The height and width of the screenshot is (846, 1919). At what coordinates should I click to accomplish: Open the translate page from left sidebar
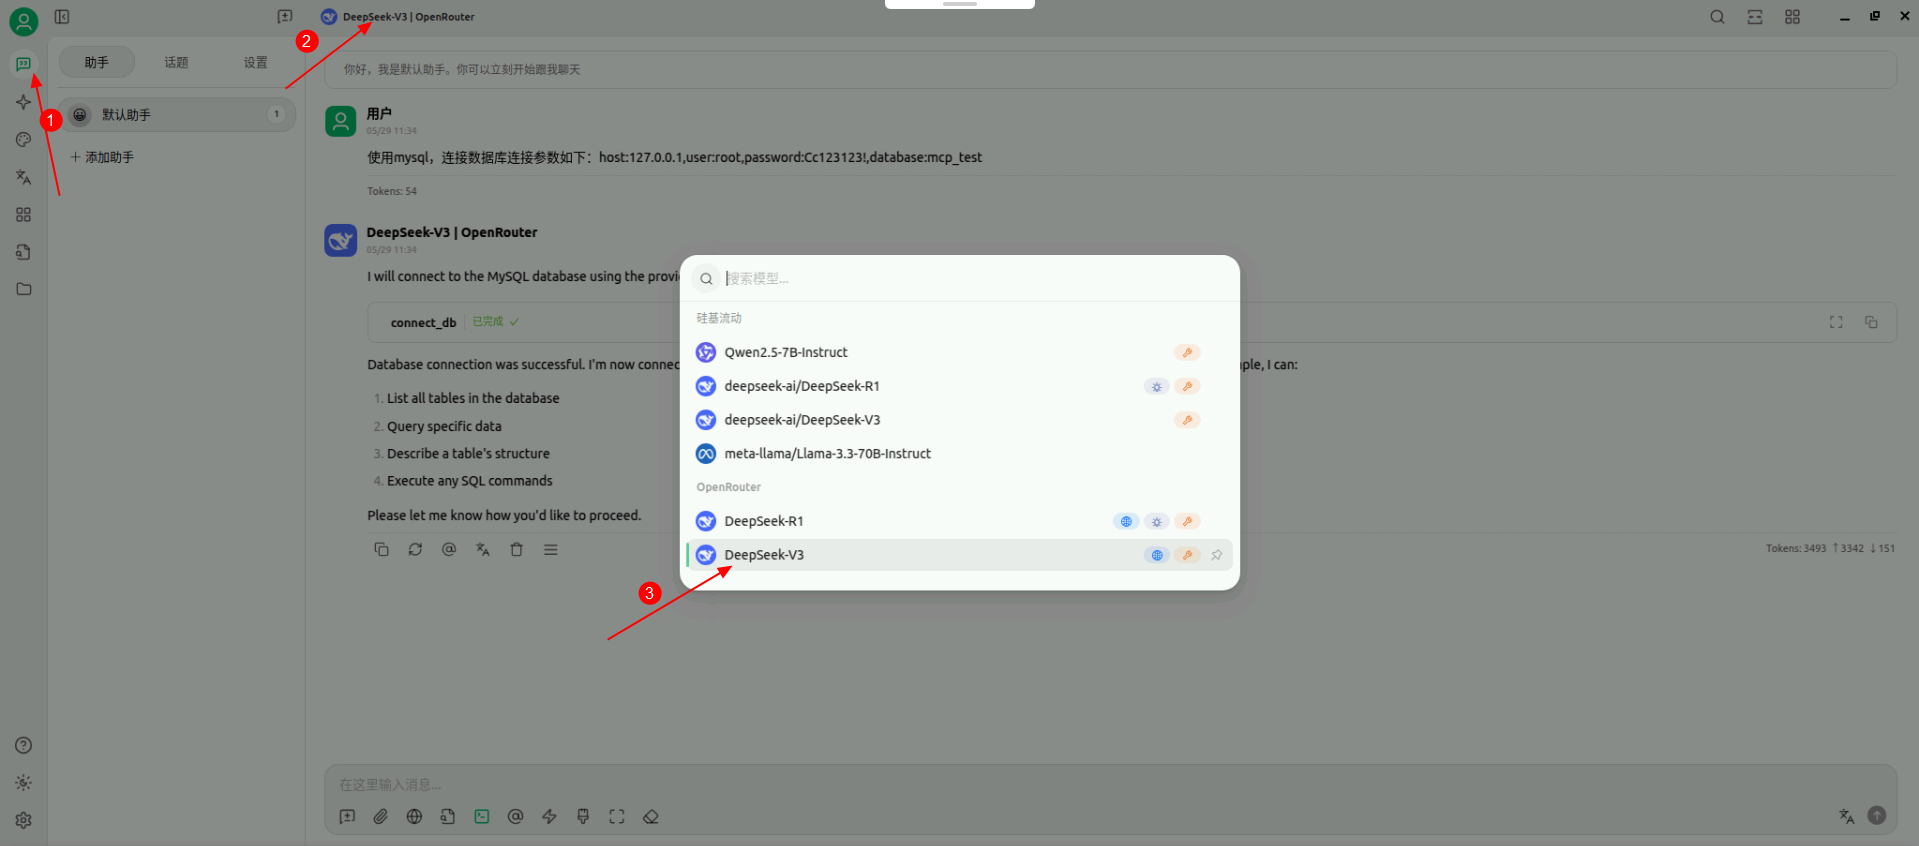[x=23, y=177]
